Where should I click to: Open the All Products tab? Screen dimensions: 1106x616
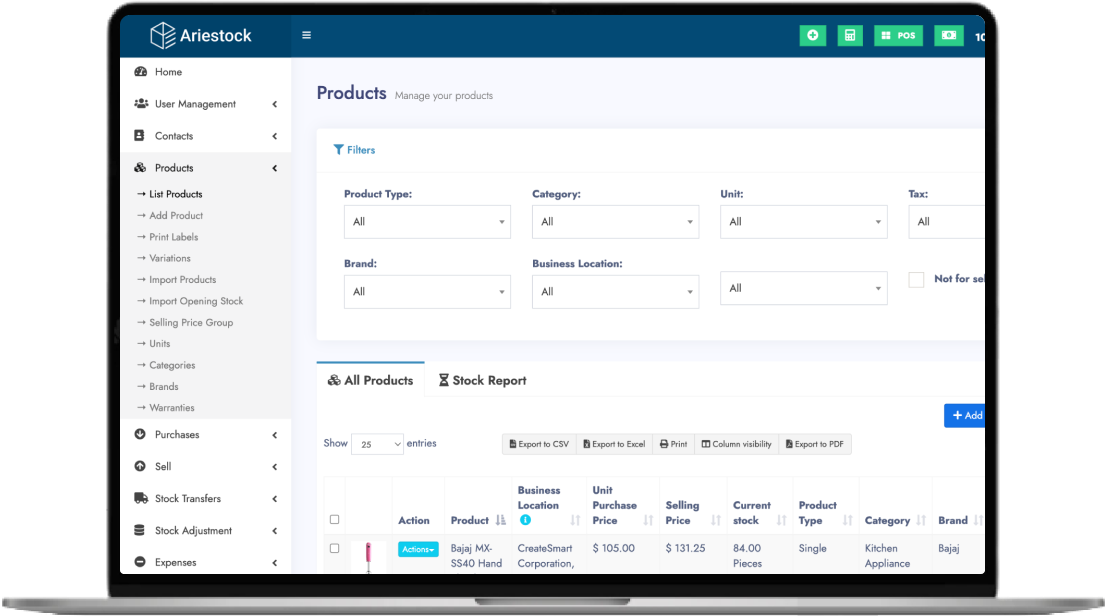(x=373, y=380)
